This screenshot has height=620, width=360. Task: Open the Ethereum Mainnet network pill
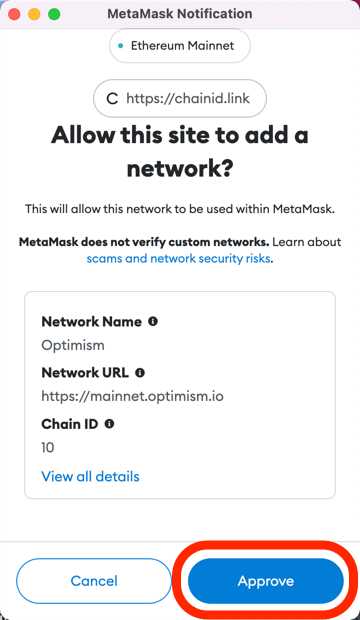tap(180, 45)
